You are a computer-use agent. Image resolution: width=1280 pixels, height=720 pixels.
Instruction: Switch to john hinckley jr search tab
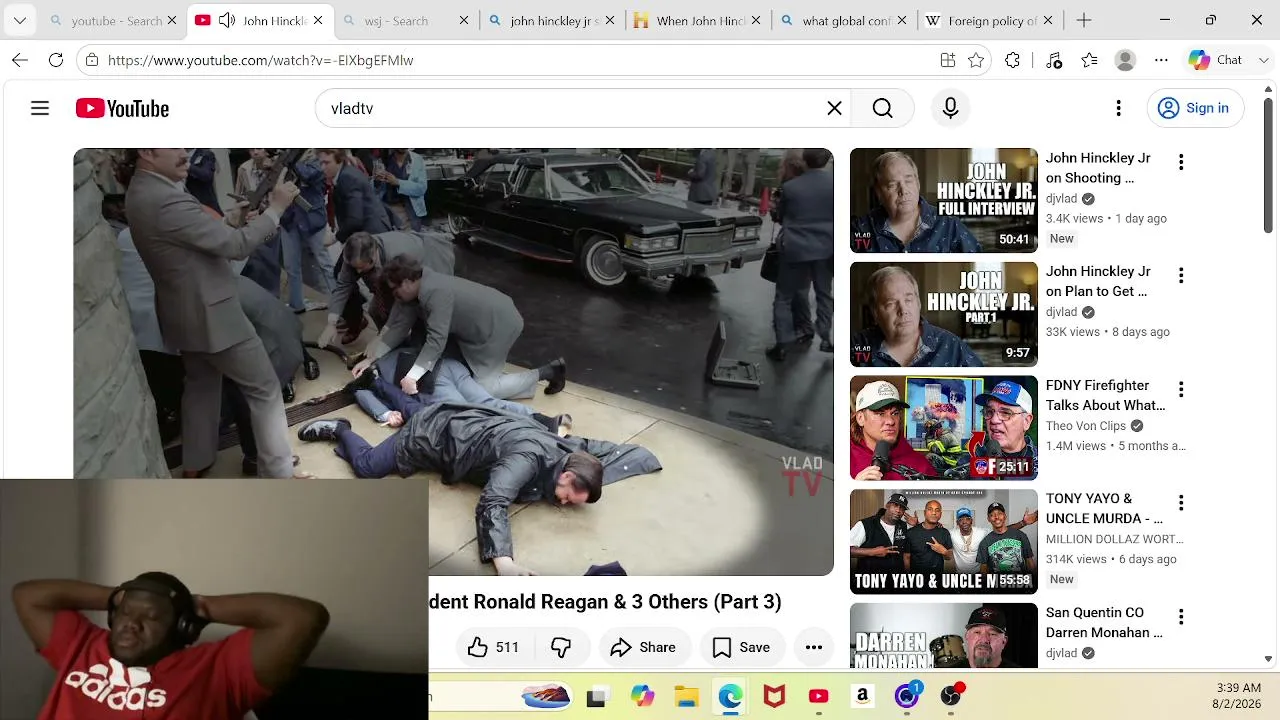click(x=553, y=20)
